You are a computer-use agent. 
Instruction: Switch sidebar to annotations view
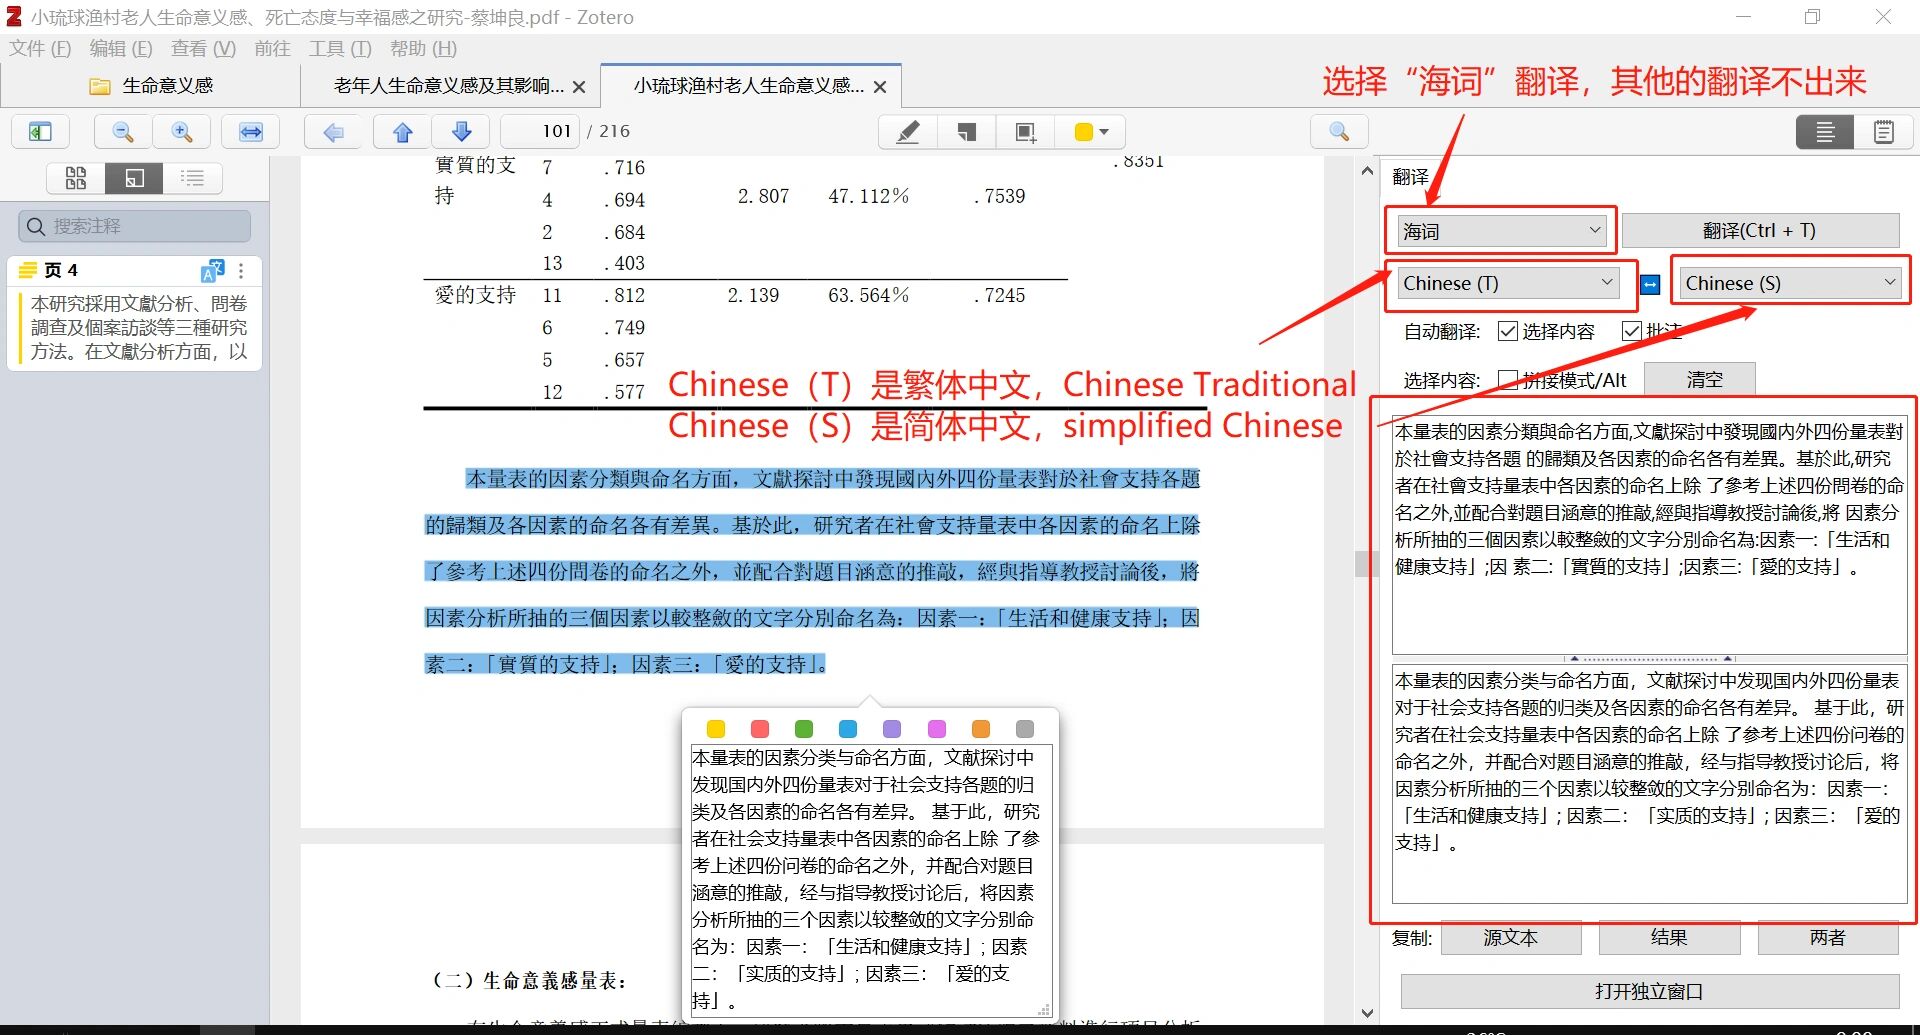point(134,178)
